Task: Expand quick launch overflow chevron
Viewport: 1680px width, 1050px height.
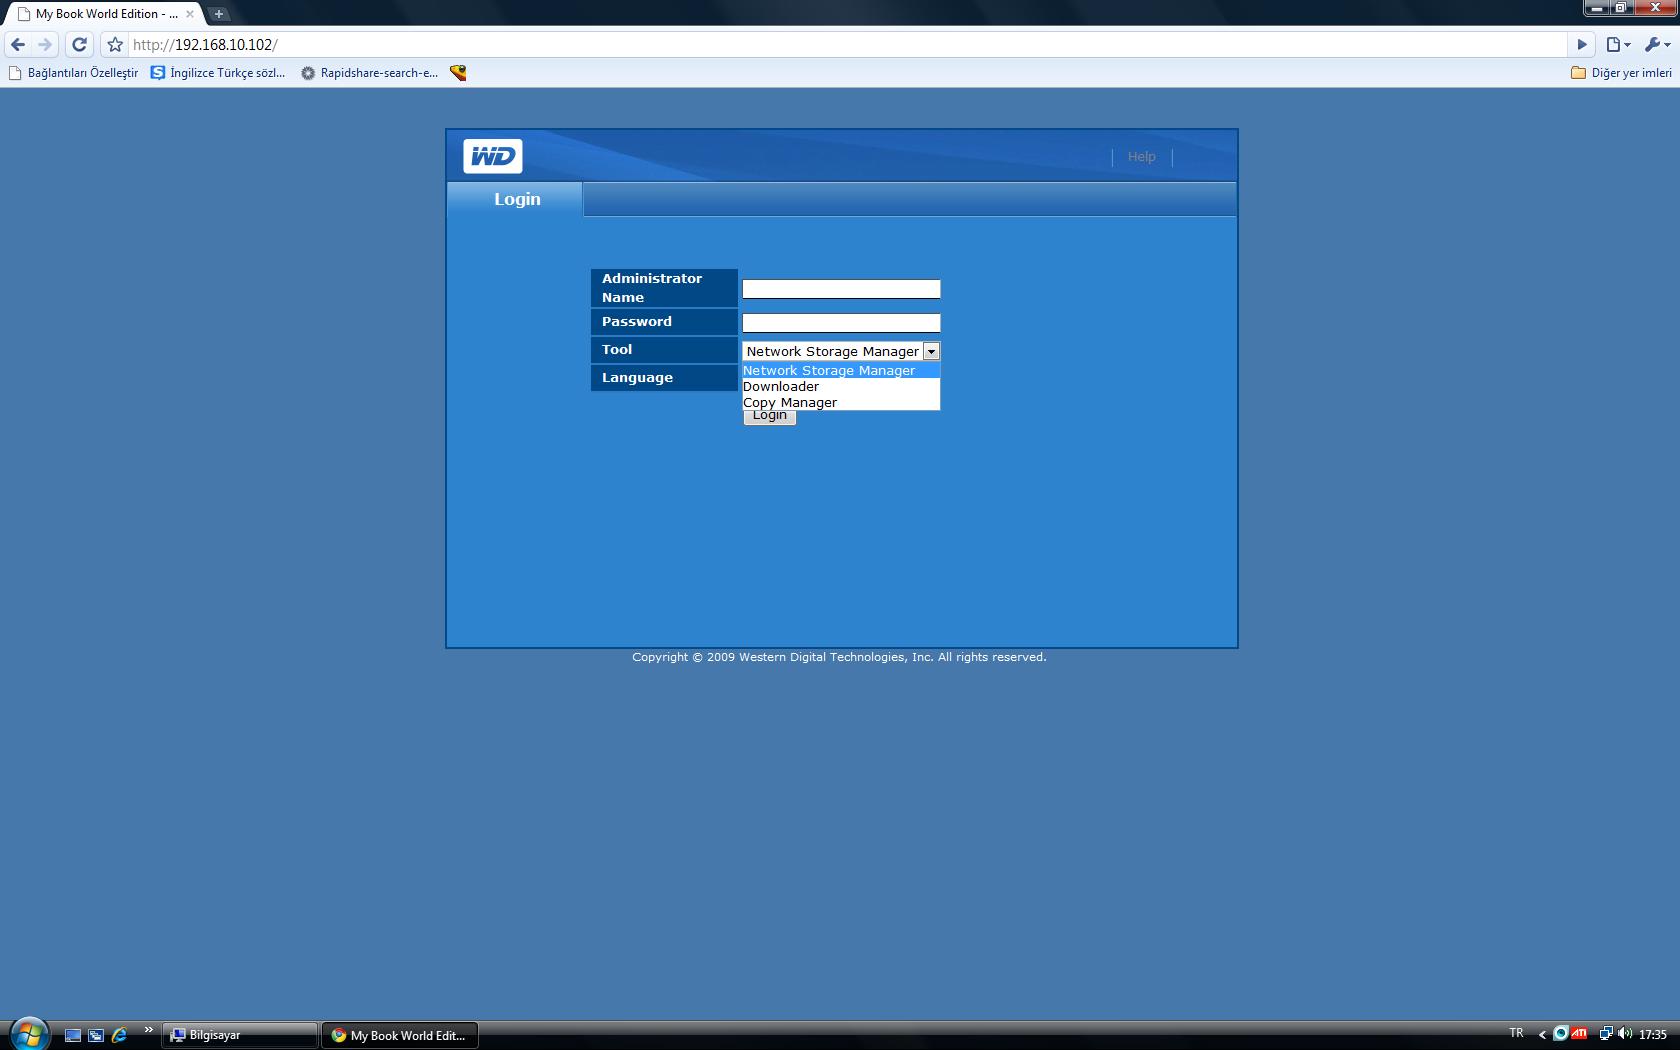Action: pyautogui.click(x=148, y=1030)
